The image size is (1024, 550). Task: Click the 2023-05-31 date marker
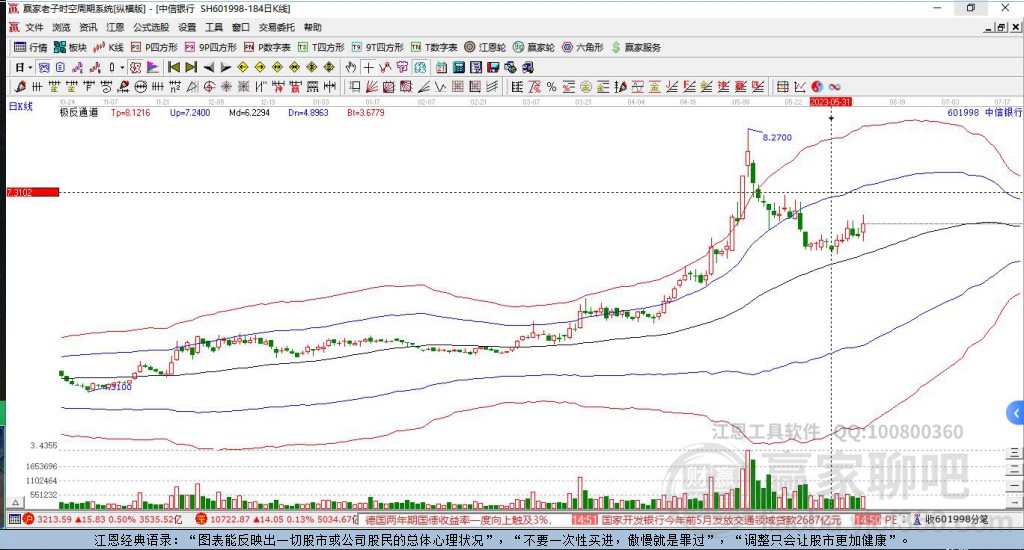tap(831, 102)
